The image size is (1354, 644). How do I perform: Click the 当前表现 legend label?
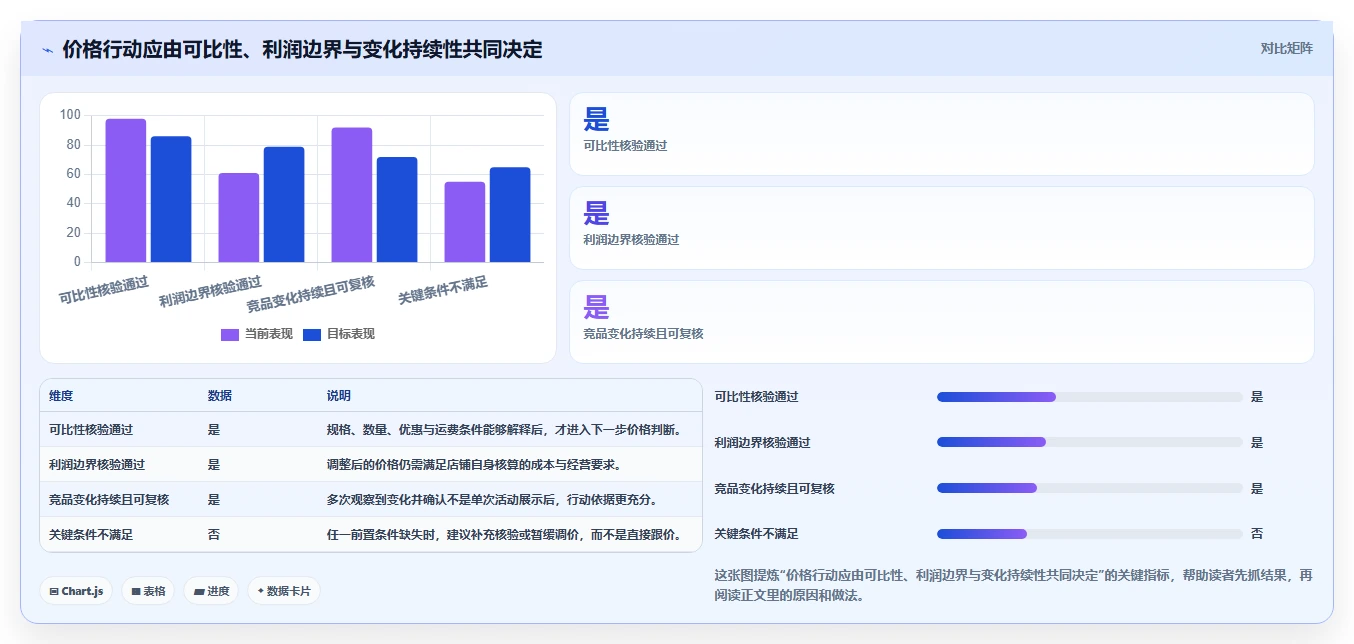(269, 334)
